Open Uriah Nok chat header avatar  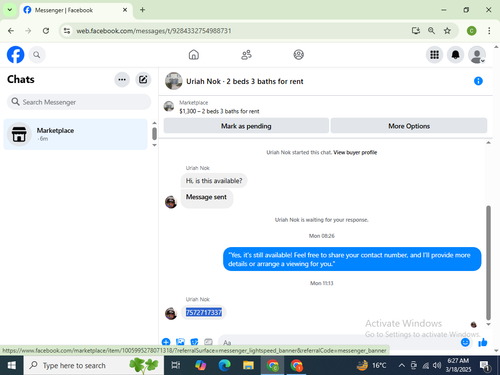(x=174, y=81)
